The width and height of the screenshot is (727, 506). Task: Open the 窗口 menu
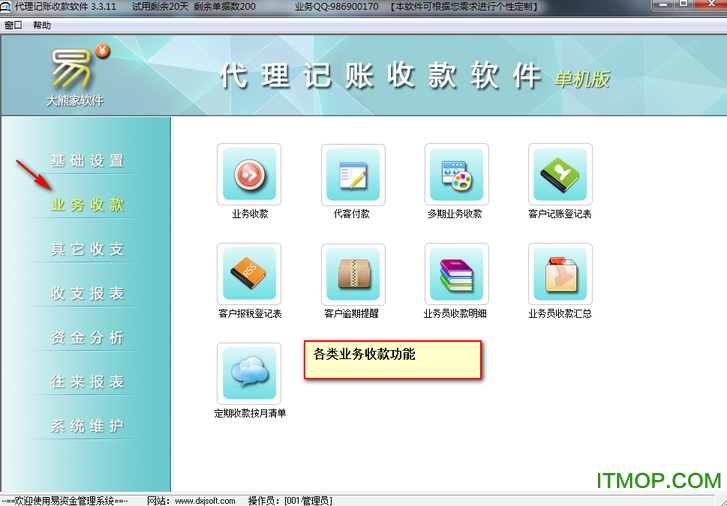click(x=13, y=25)
